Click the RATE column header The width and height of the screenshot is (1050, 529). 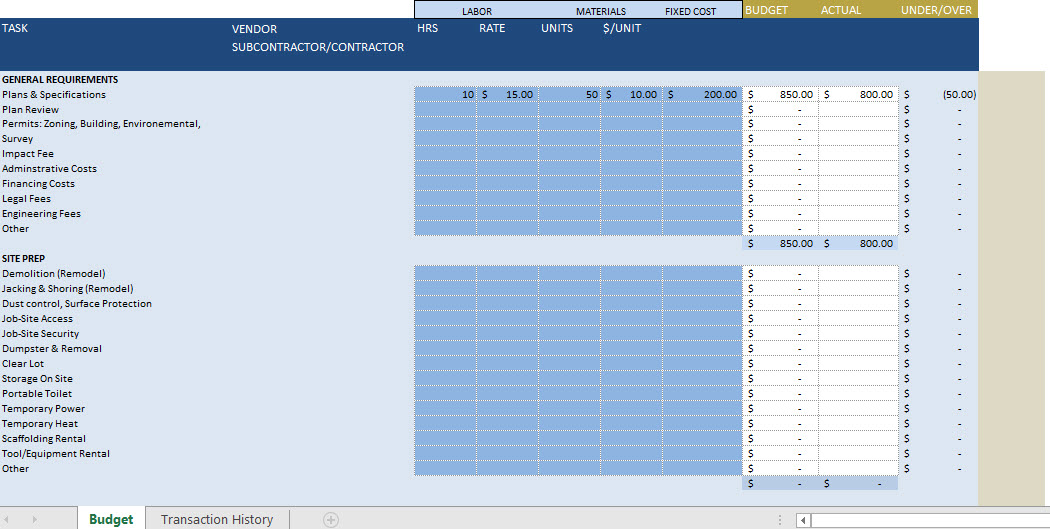[492, 28]
